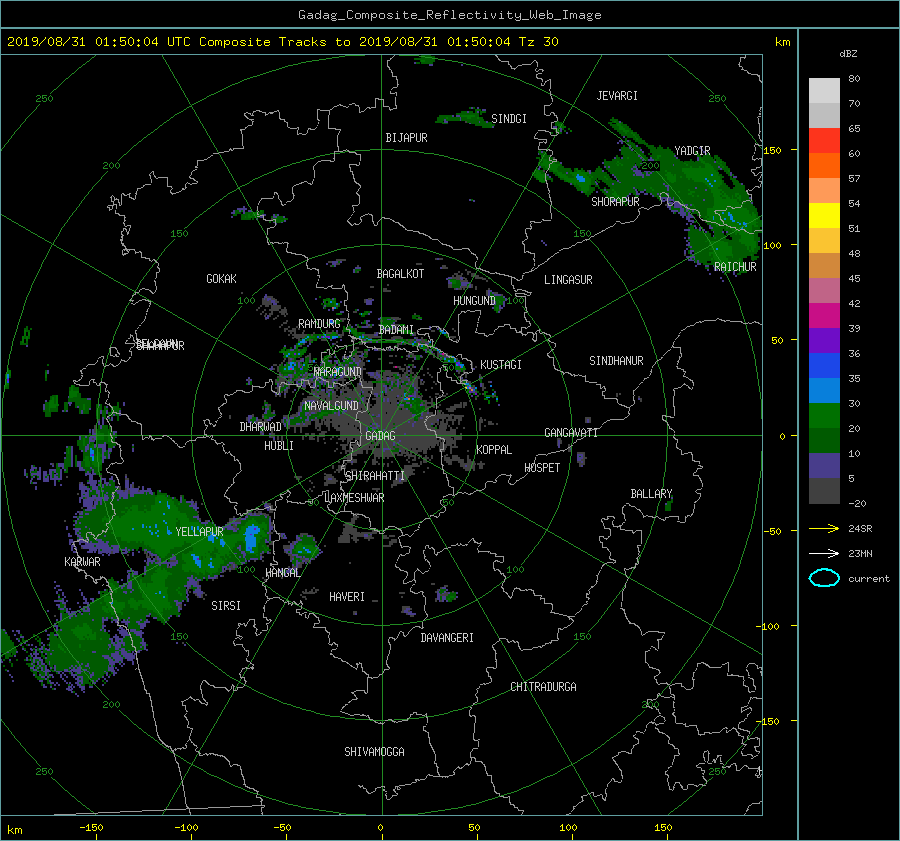
Task: Click the JEVARGI city label
Action: (617, 96)
